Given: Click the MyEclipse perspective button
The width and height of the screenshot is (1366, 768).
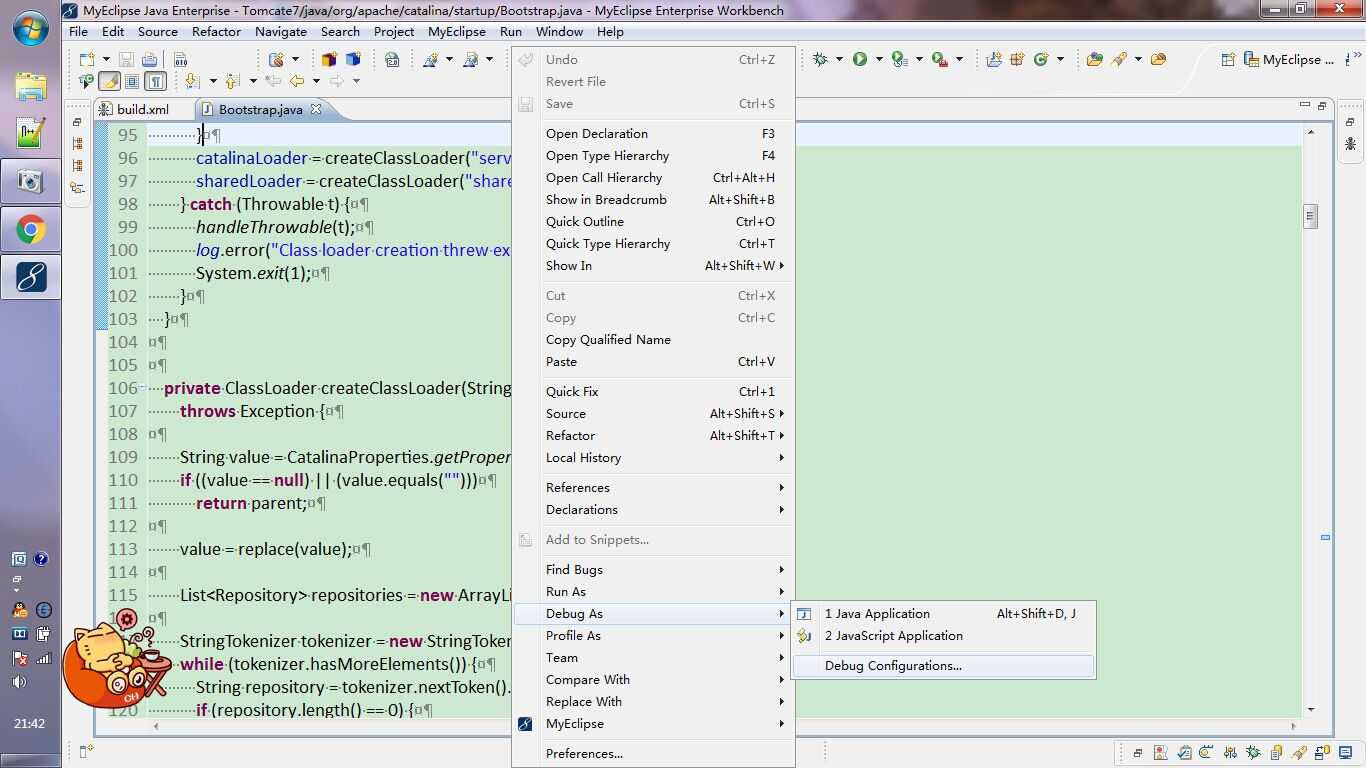Looking at the screenshot, I should (1291, 60).
